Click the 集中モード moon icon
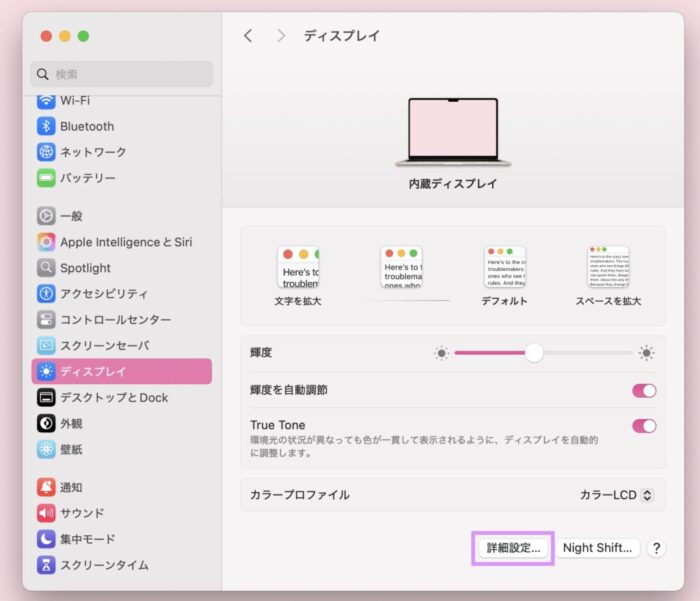 (x=46, y=539)
